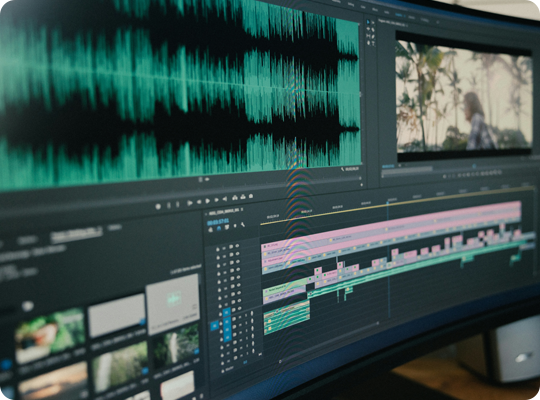
Task: Click the Insert button under Source monitor
Action: [x=235, y=198]
